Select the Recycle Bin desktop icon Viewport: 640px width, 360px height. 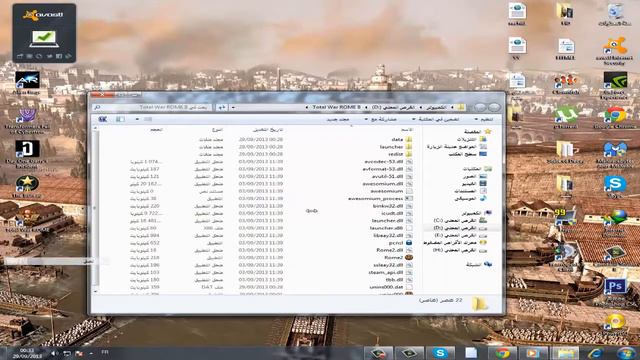615,14
